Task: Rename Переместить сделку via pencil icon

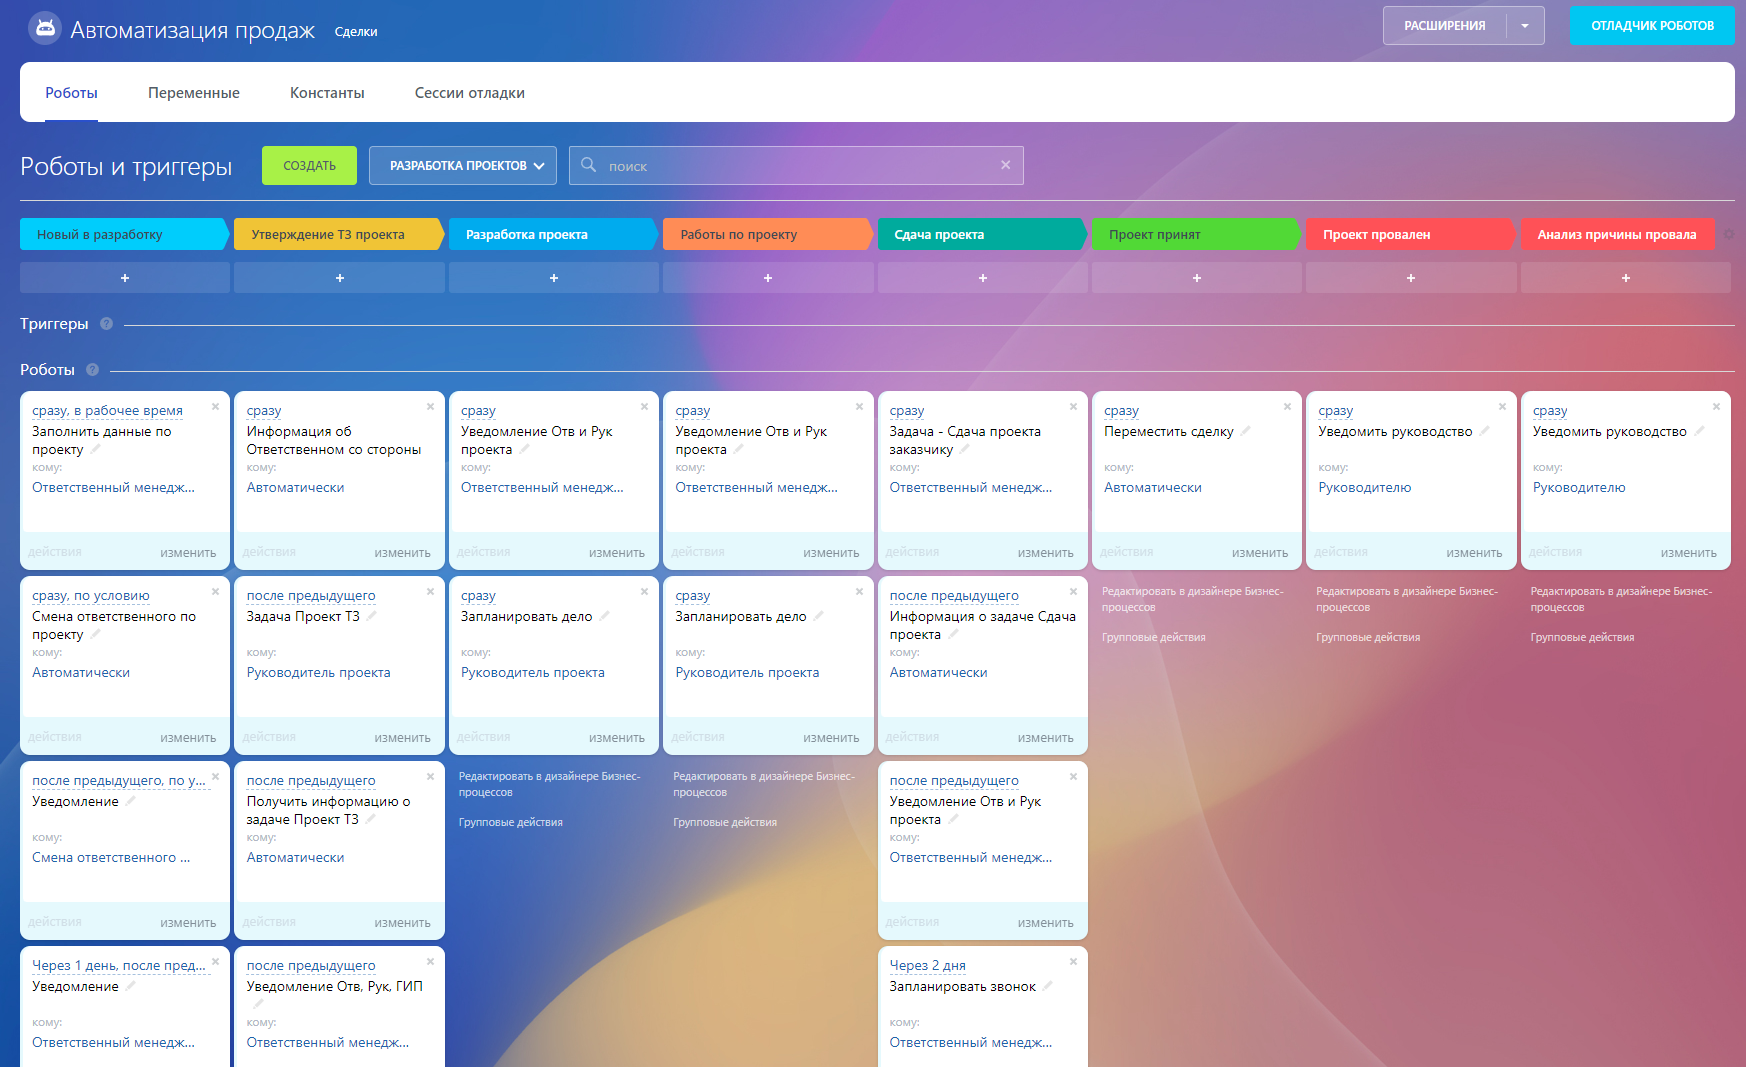Action: pyautogui.click(x=1246, y=431)
